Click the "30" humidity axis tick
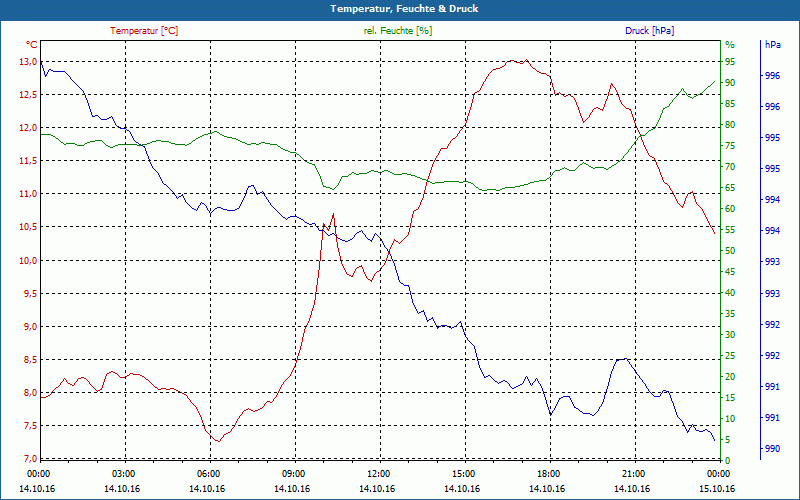Viewport: 800px width, 500px height. (730, 335)
